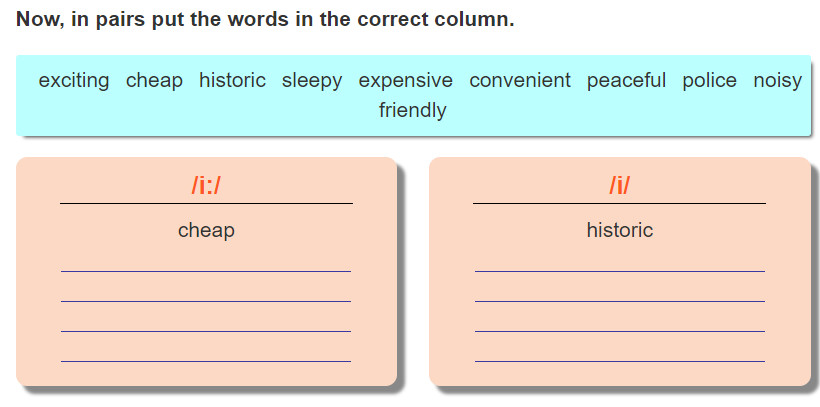Pick the word 'cheap' from the word bank

click(x=154, y=81)
